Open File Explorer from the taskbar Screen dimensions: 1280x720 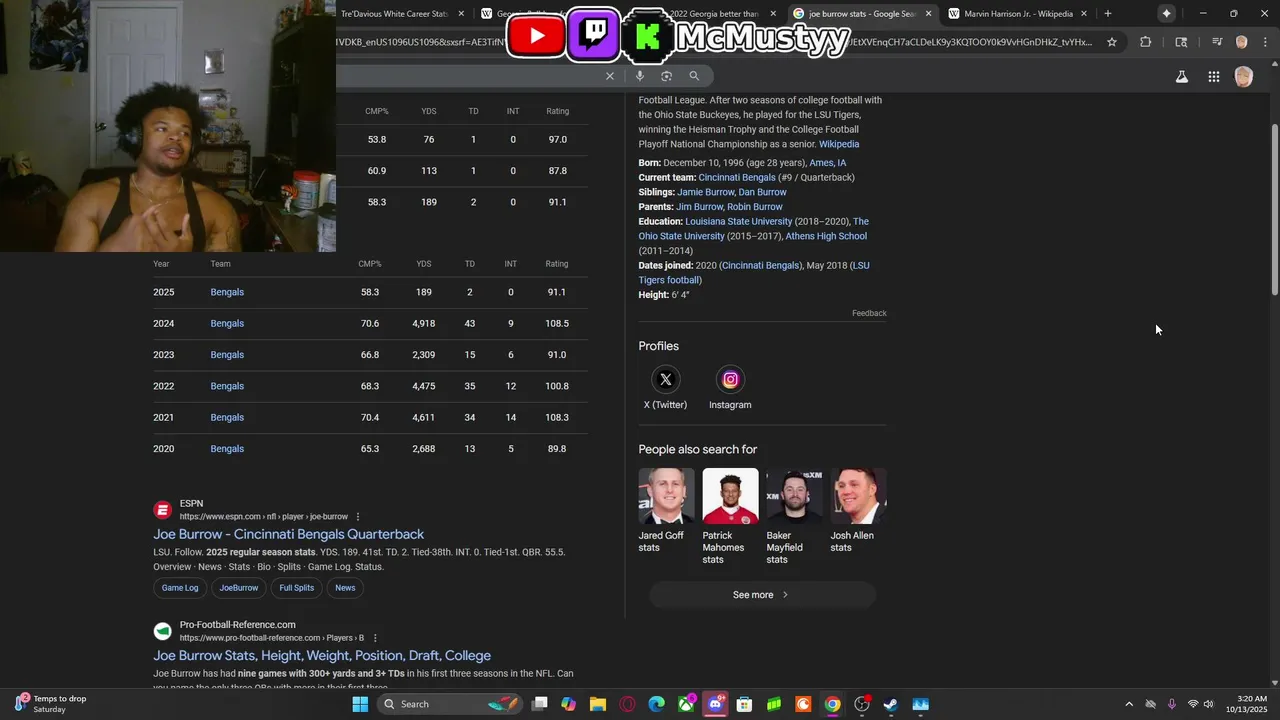(598, 704)
